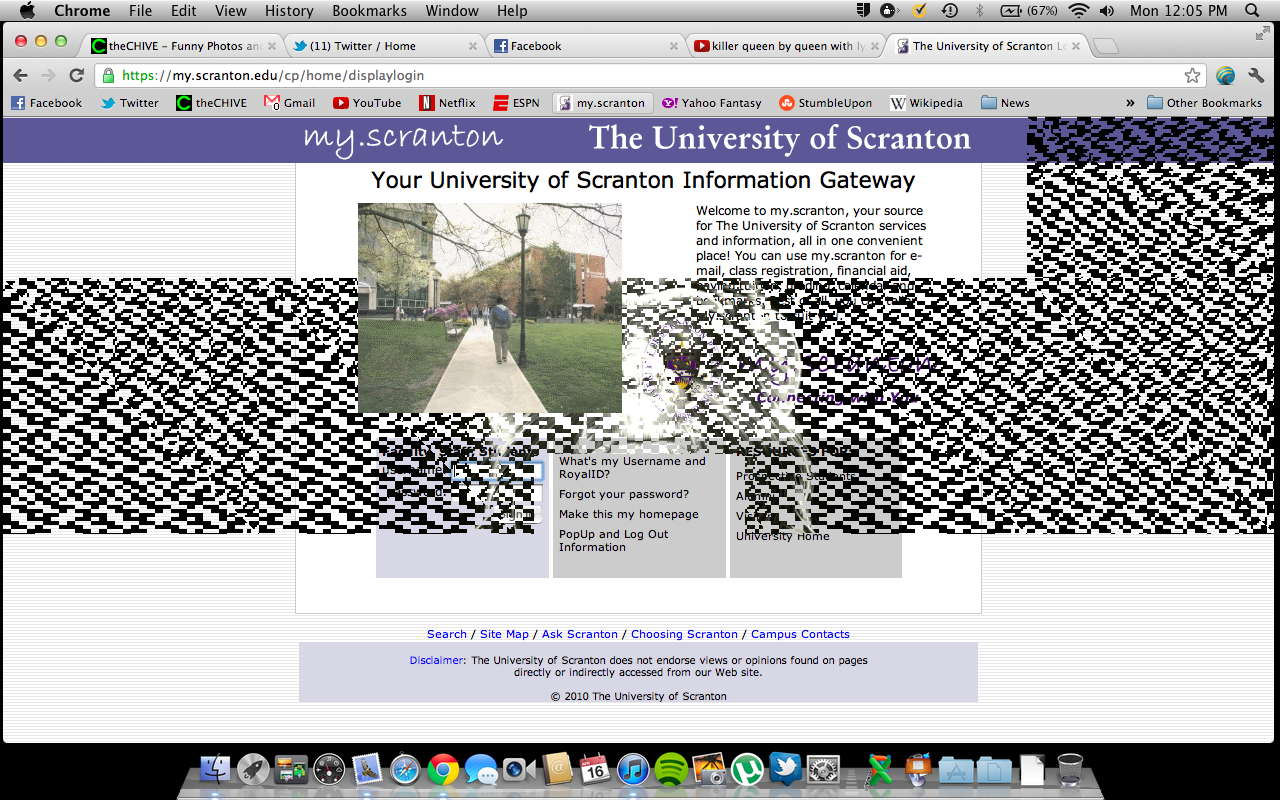This screenshot has height=800, width=1280.
Task: Open the Wikipedia bookmark
Action: coord(926,103)
